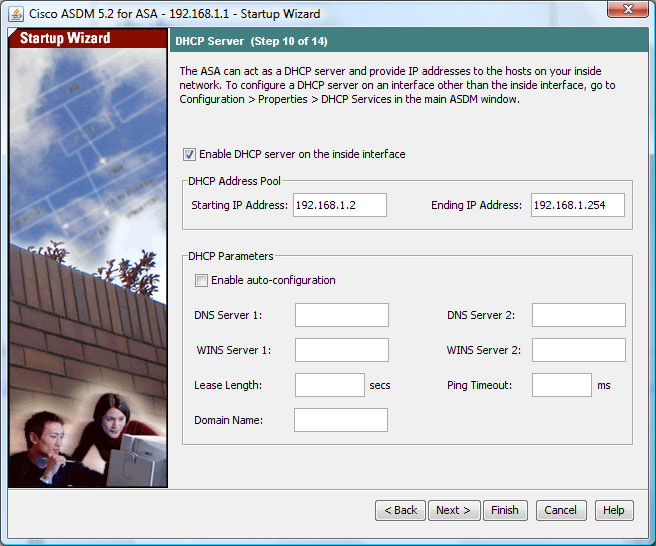The height and width of the screenshot is (546, 656).
Task: Click the DHCP Parameters group label
Action: point(231,256)
